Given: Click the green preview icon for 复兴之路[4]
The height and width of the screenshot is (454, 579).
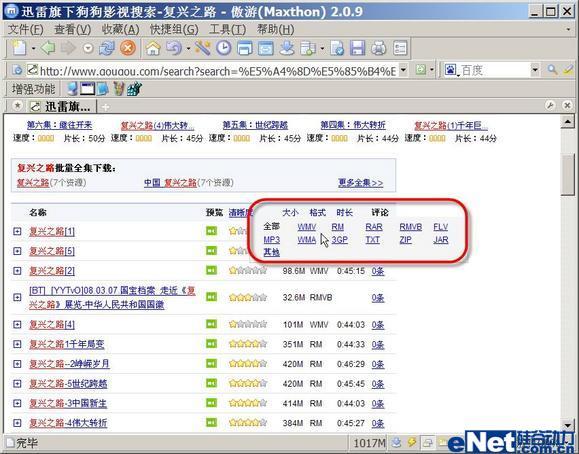Looking at the screenshot, I should 212,324.
